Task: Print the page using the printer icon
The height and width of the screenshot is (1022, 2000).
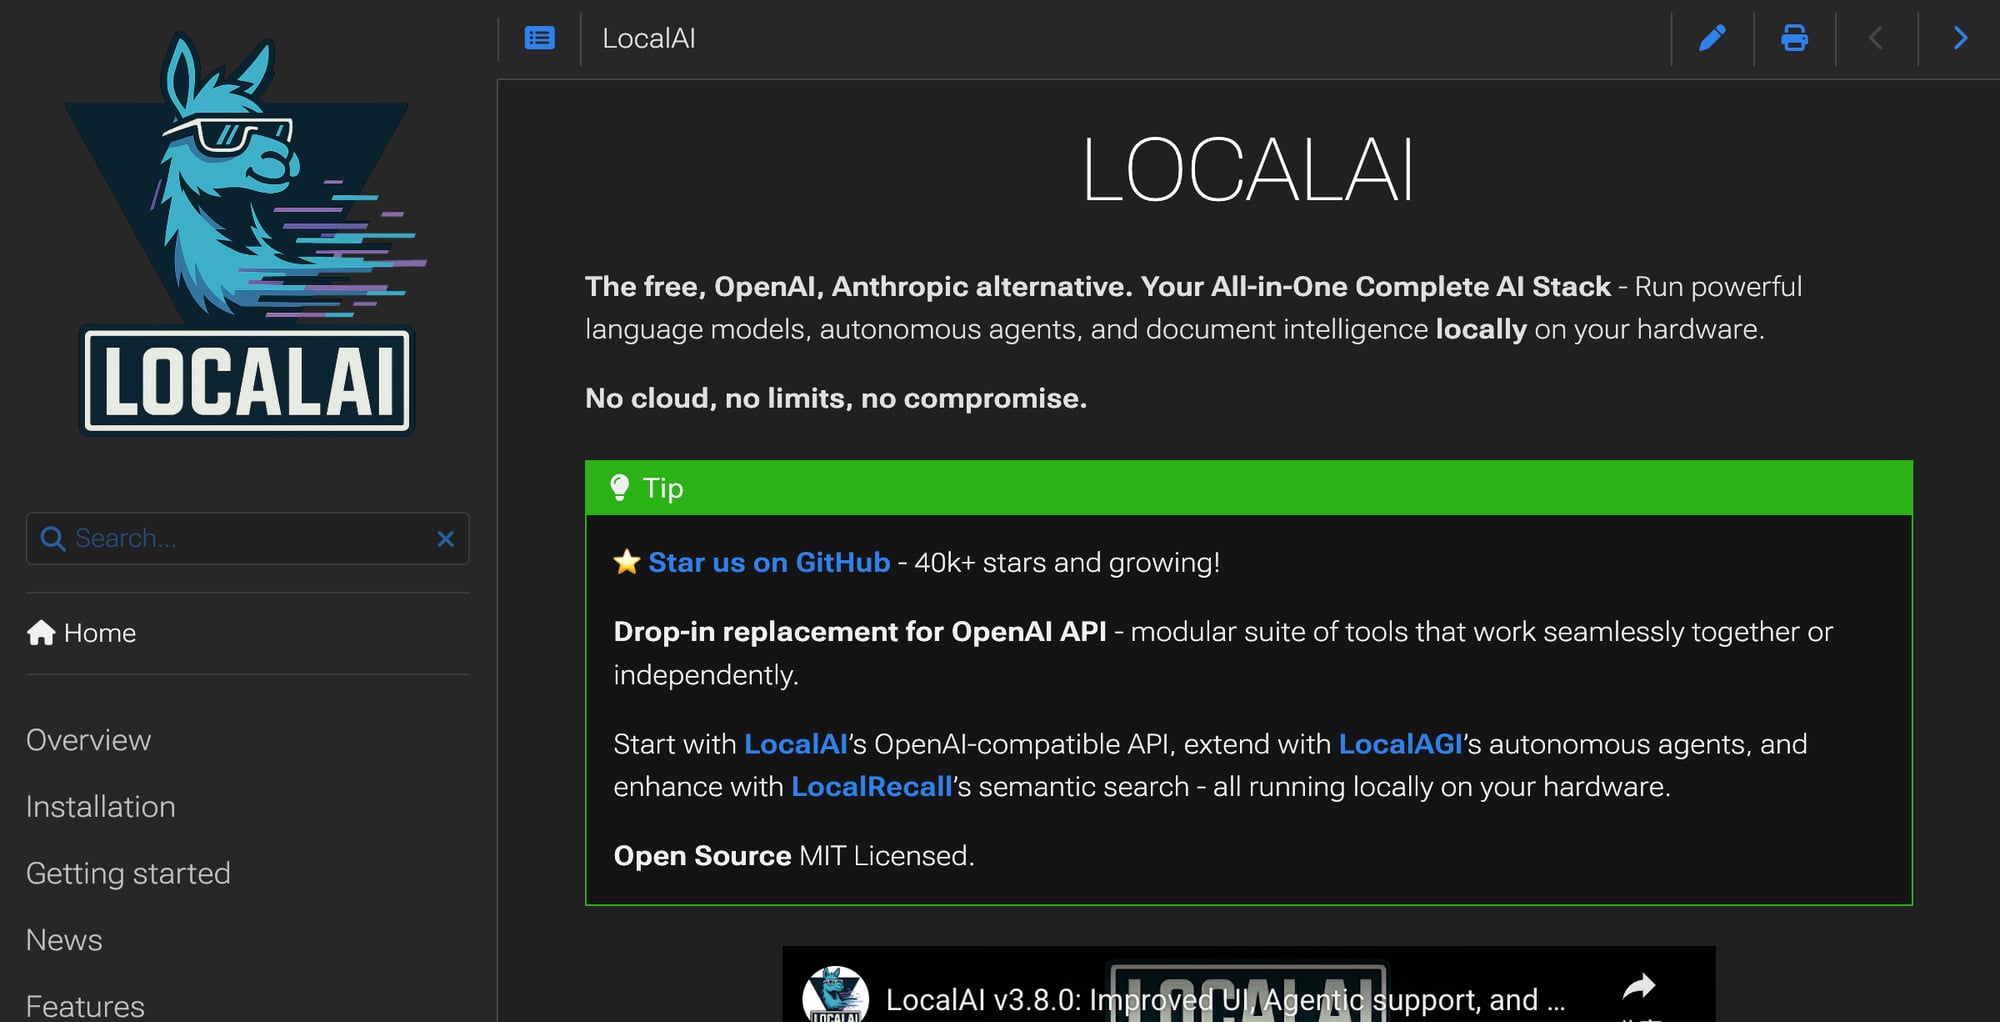Action: point(1794,38)
